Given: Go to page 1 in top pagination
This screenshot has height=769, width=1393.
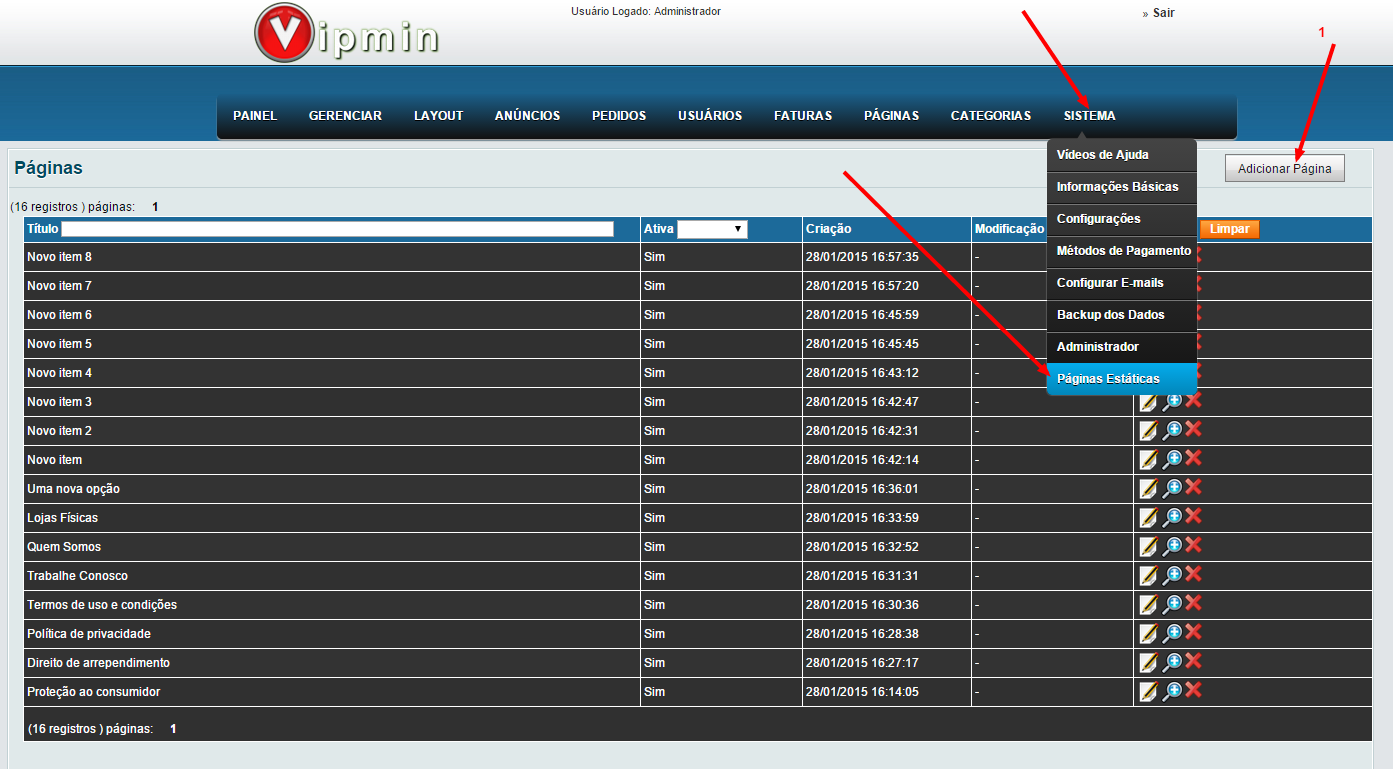Looking at the screenshot, I should point(155,207).
